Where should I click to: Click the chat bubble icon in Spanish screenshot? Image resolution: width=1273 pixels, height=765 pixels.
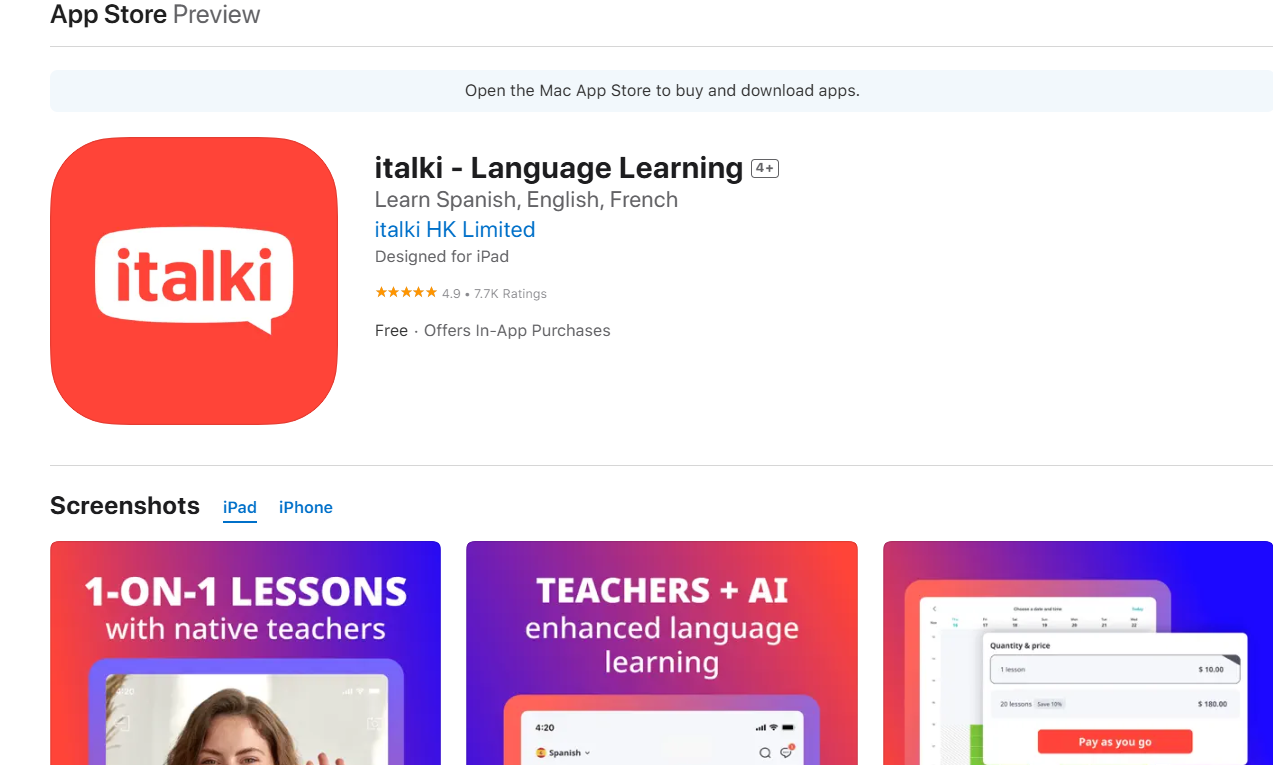pos(786,752)
